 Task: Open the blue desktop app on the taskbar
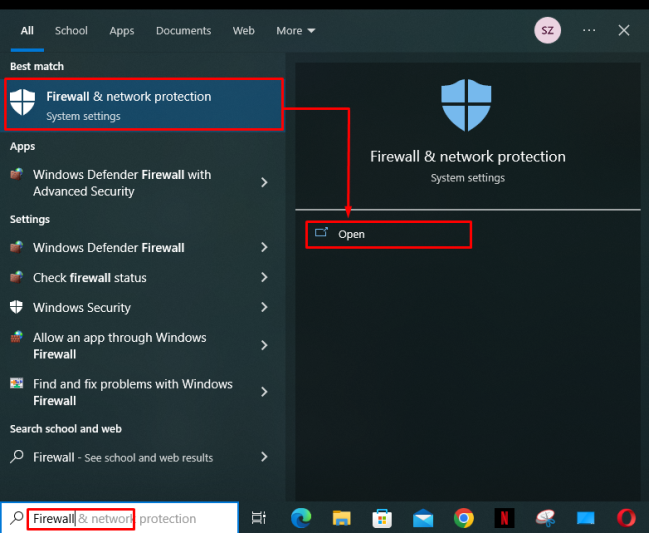(x=586, y=518)
